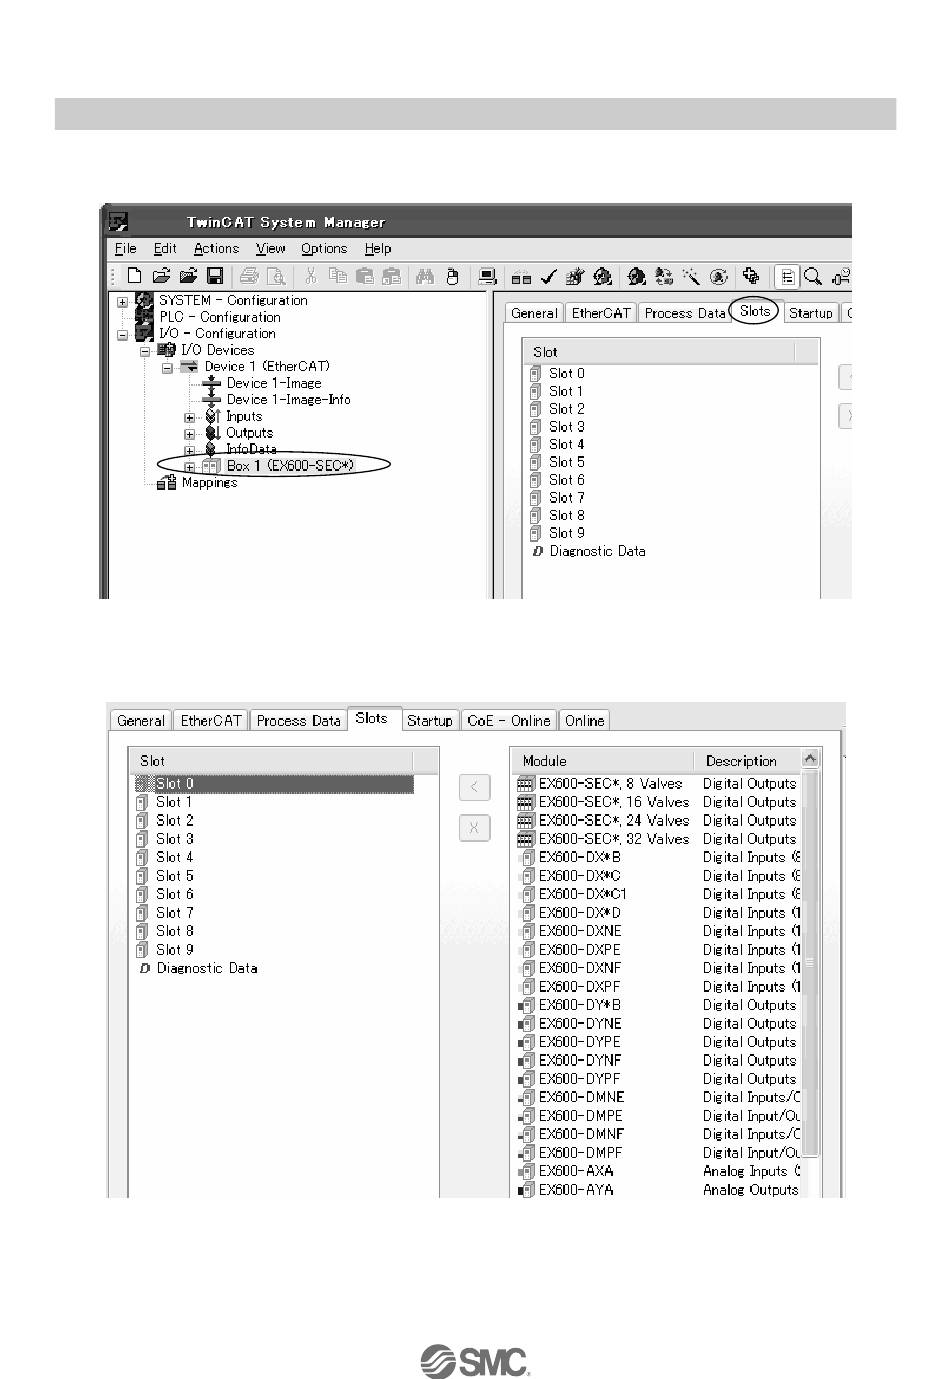This screenshot has height=1379, width=950.
Task: Select the EX600-AXA module icon
Action: click(x=527, y=1171)
